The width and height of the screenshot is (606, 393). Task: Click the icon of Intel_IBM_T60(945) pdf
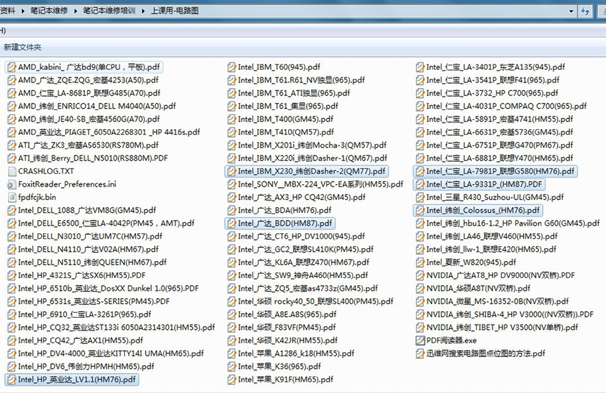click(232, 67)
